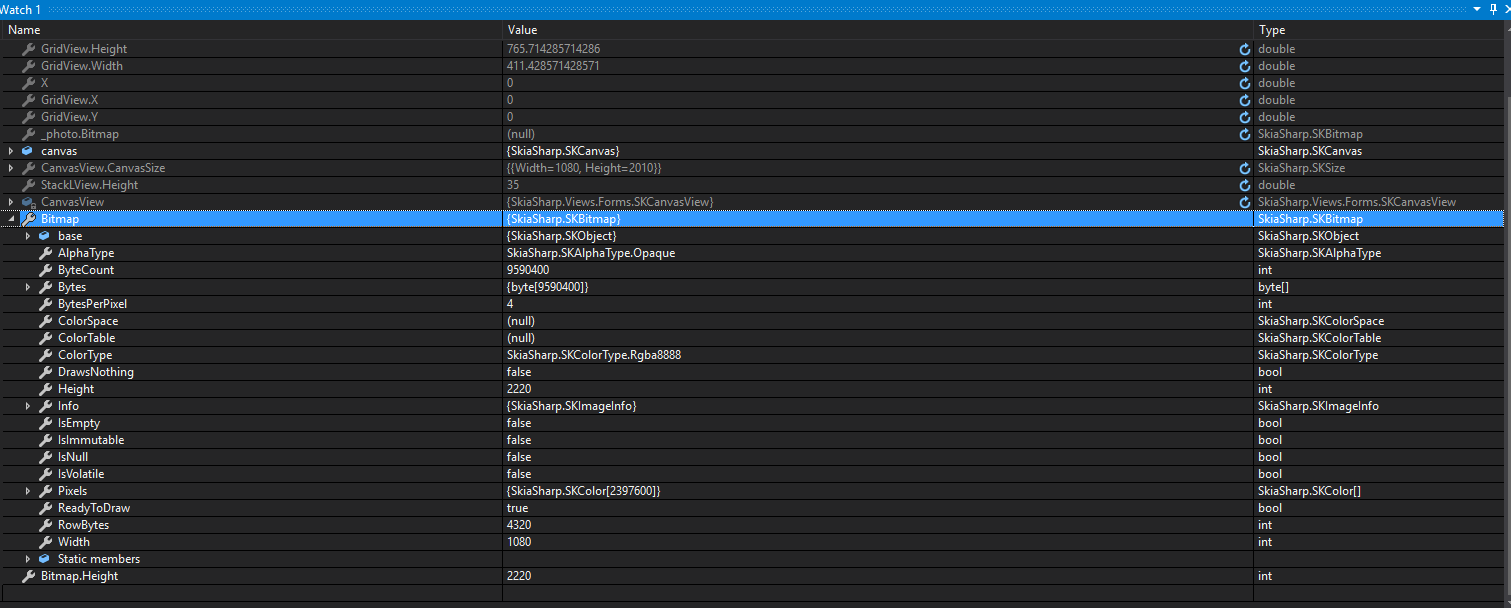Click the {SkiaSharp.SKColor[2397600]} value
1511x608 pixels.
584,491
